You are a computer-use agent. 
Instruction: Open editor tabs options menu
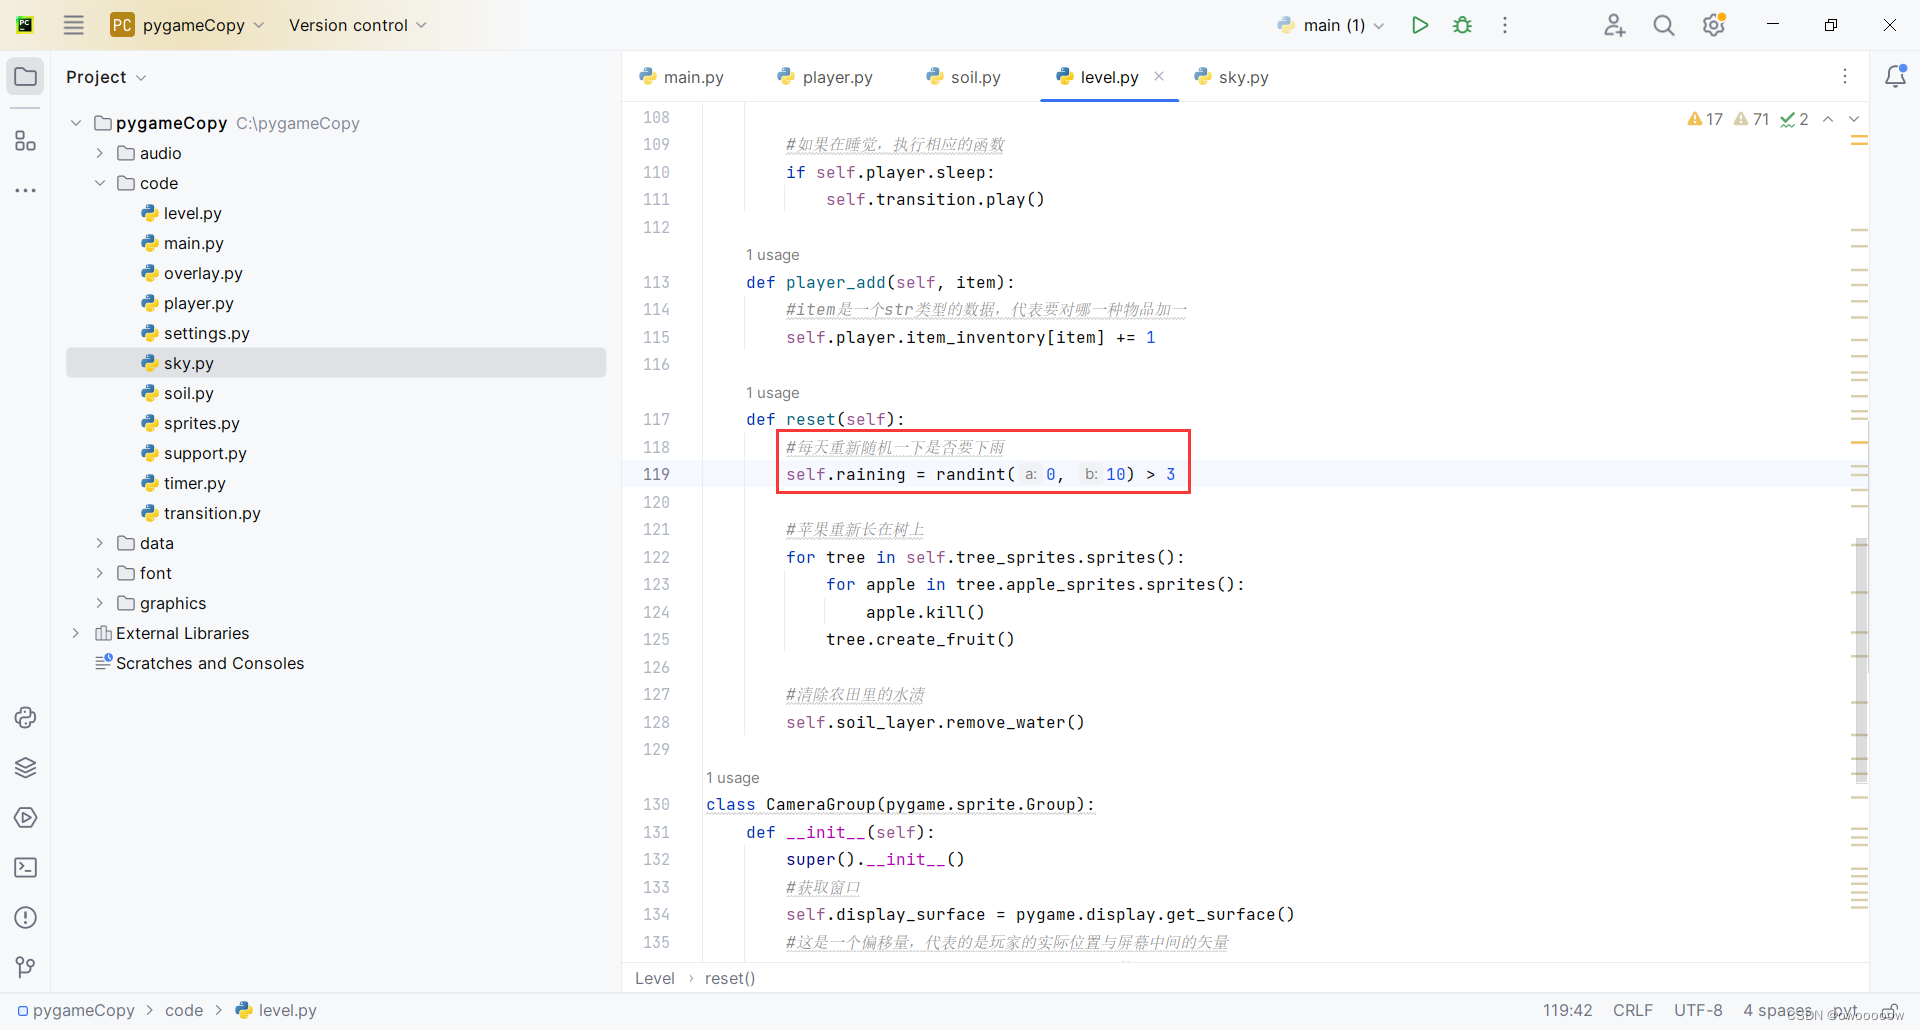pos(1845,77)
